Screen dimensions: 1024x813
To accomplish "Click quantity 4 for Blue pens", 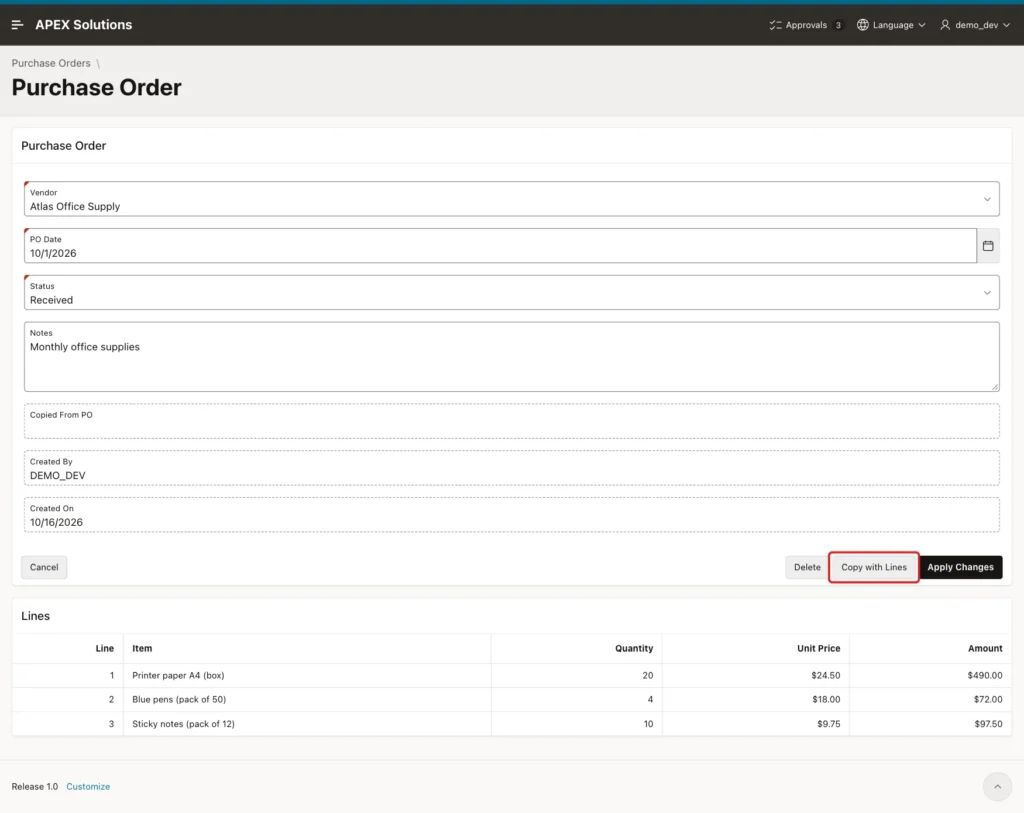I will 650,699.
